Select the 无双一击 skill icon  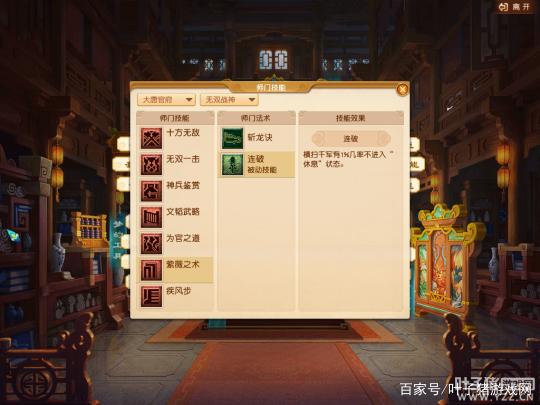coord(151,165)
